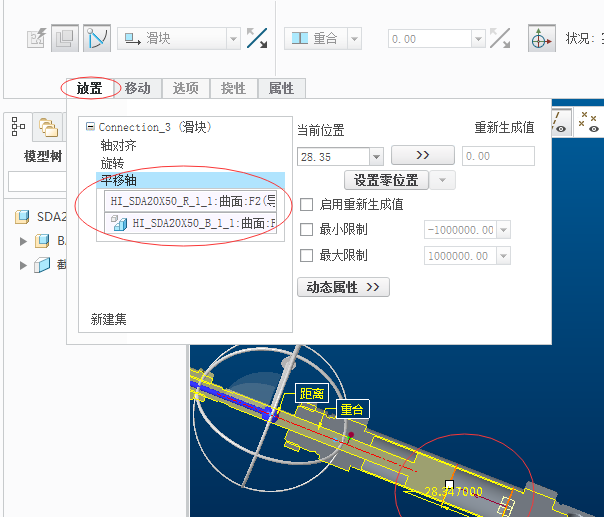
Task: Open the 最大限制 value dropdown
Action: 503,256
